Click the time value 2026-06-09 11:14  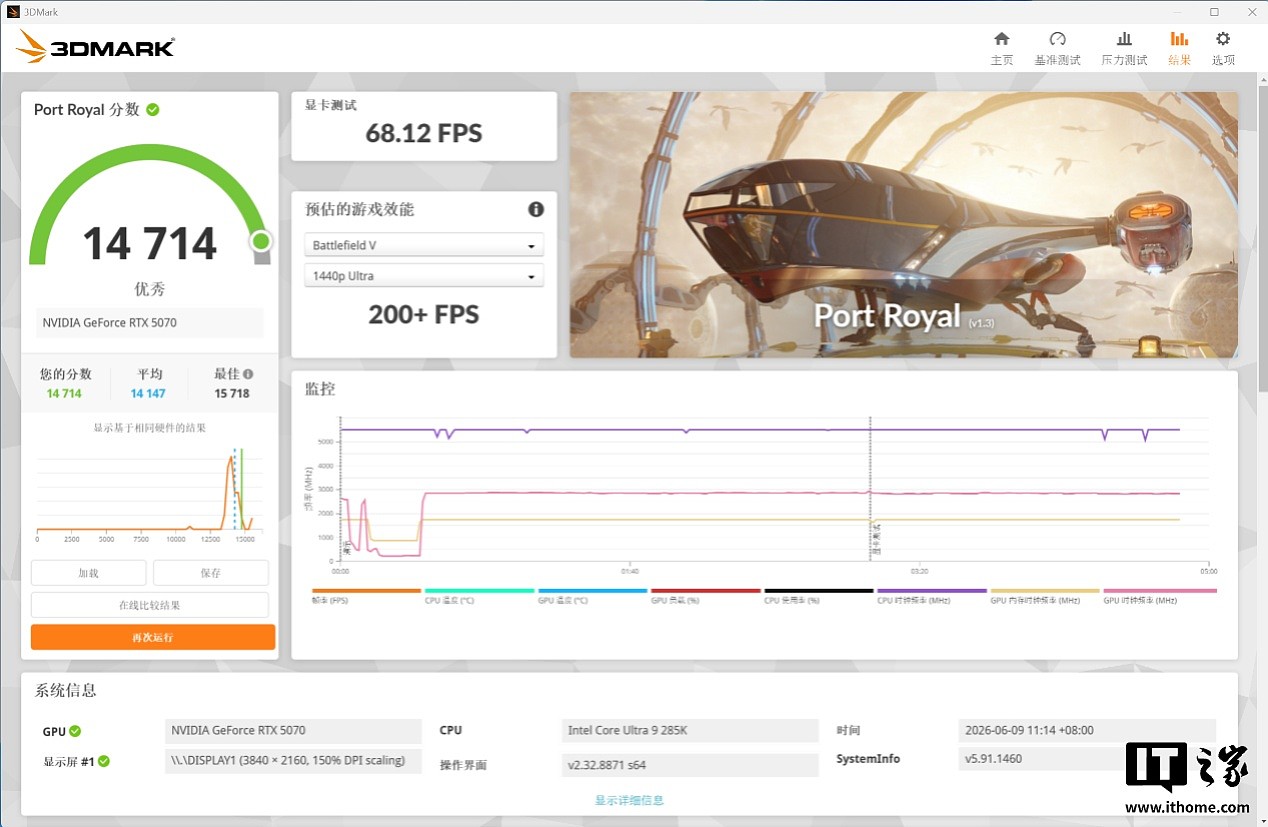(x=1087, y=731)
